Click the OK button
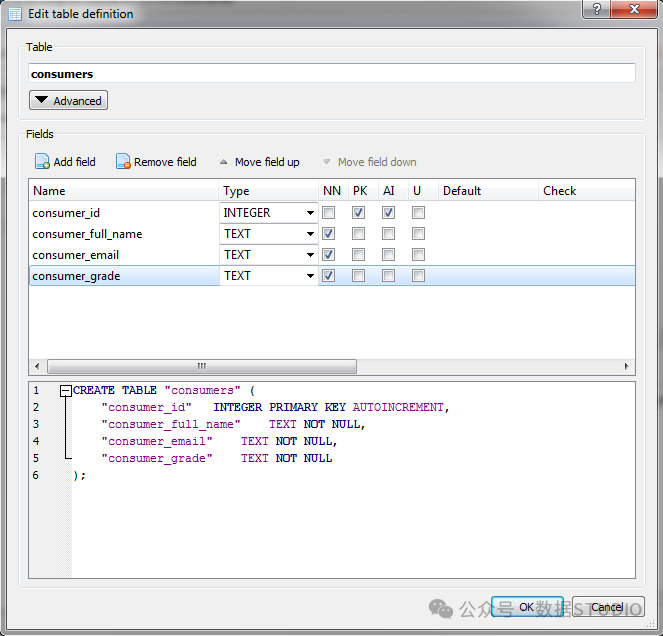 527,607
